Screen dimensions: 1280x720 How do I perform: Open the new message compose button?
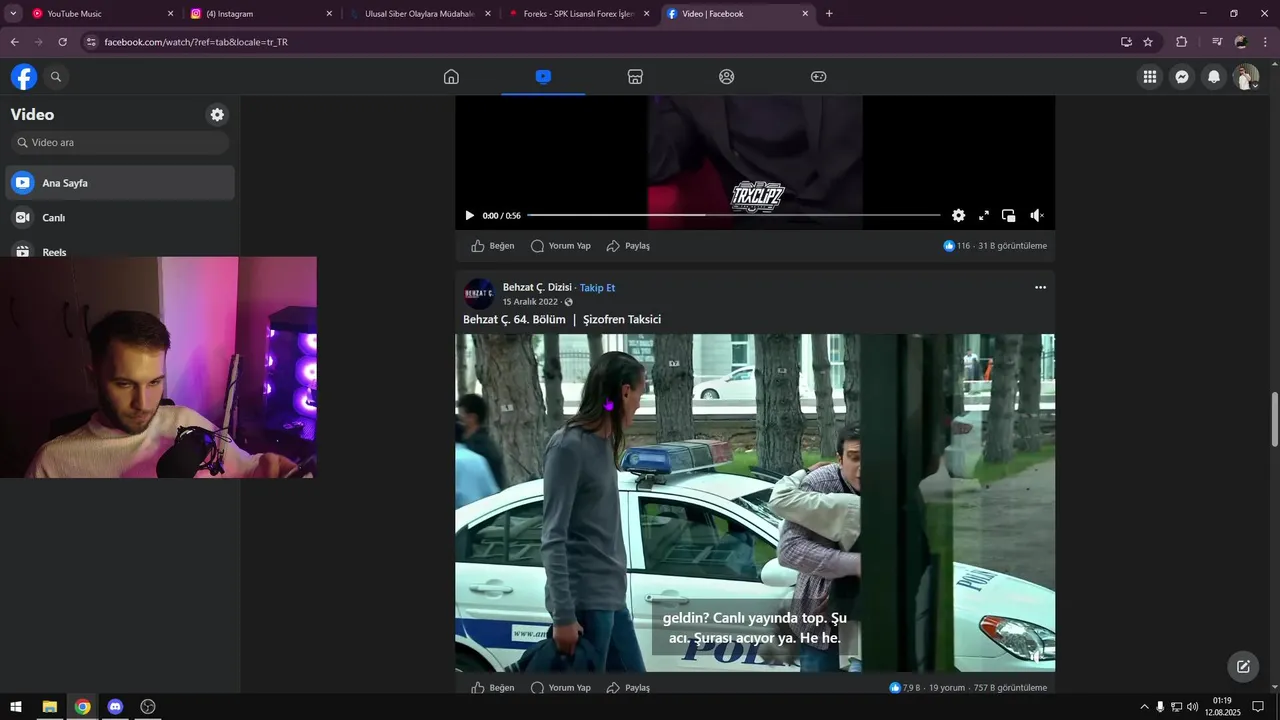click(1243, 667)
